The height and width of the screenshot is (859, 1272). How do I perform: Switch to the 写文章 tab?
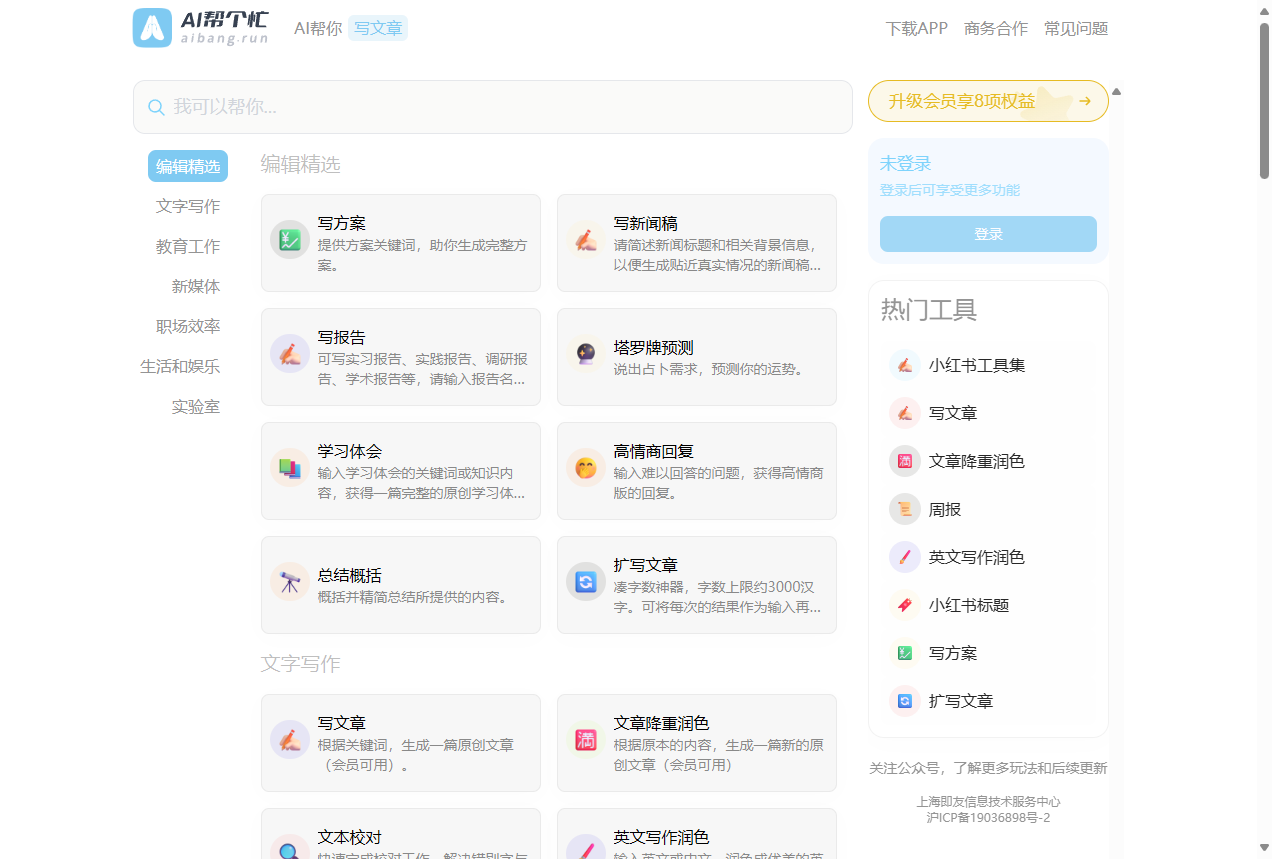(x=378, y=28)
